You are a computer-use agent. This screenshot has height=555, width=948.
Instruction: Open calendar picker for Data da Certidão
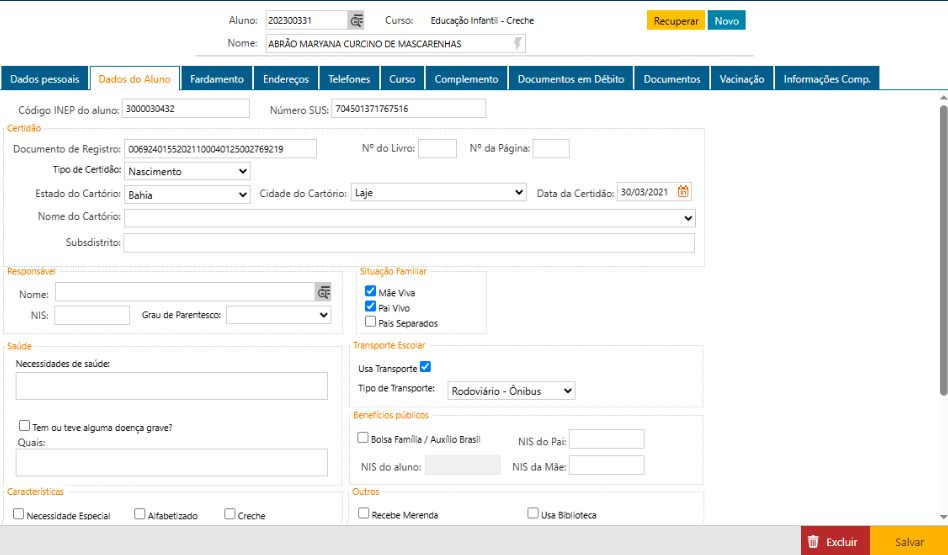[x=684, y=192]
